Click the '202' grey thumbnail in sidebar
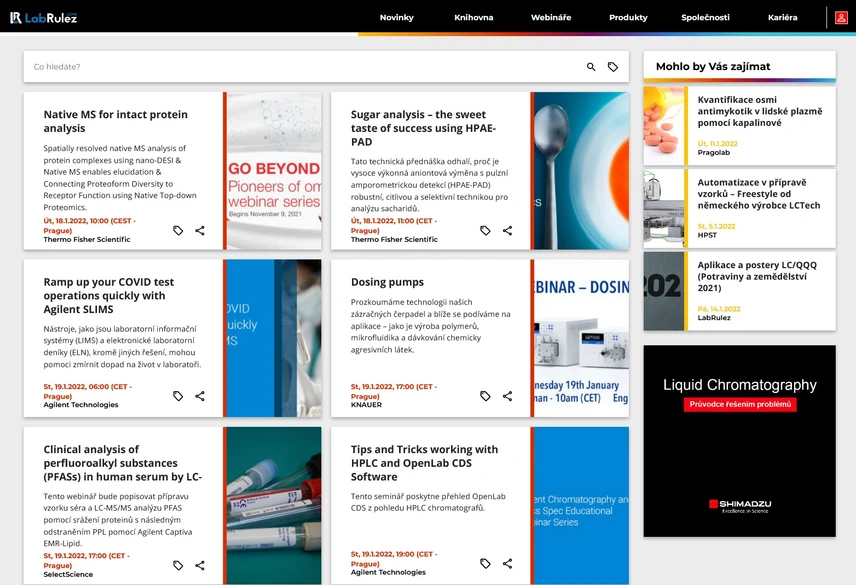Image resolution: width=856 pixels, height=585 pixels. coord(663,291)
